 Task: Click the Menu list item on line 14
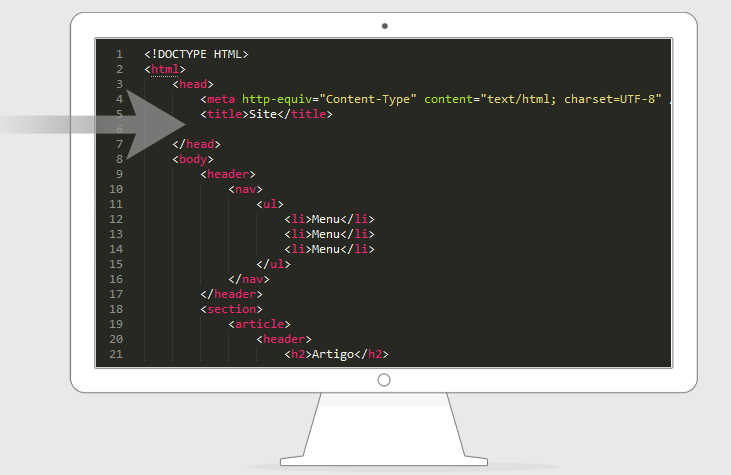tap(329, 249)
